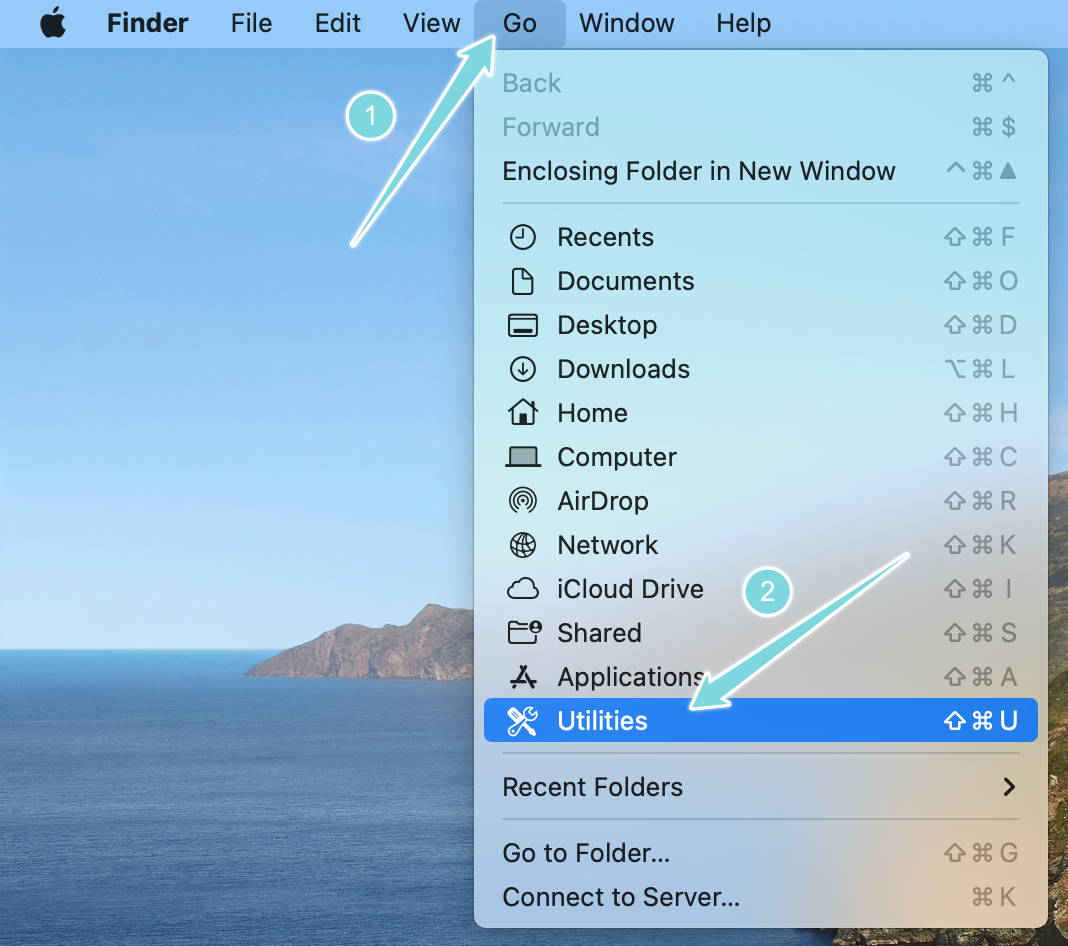Expand the Recent Folders submenu arrow
Viewport: 1068px width, 946px height.
[1009, 787]
